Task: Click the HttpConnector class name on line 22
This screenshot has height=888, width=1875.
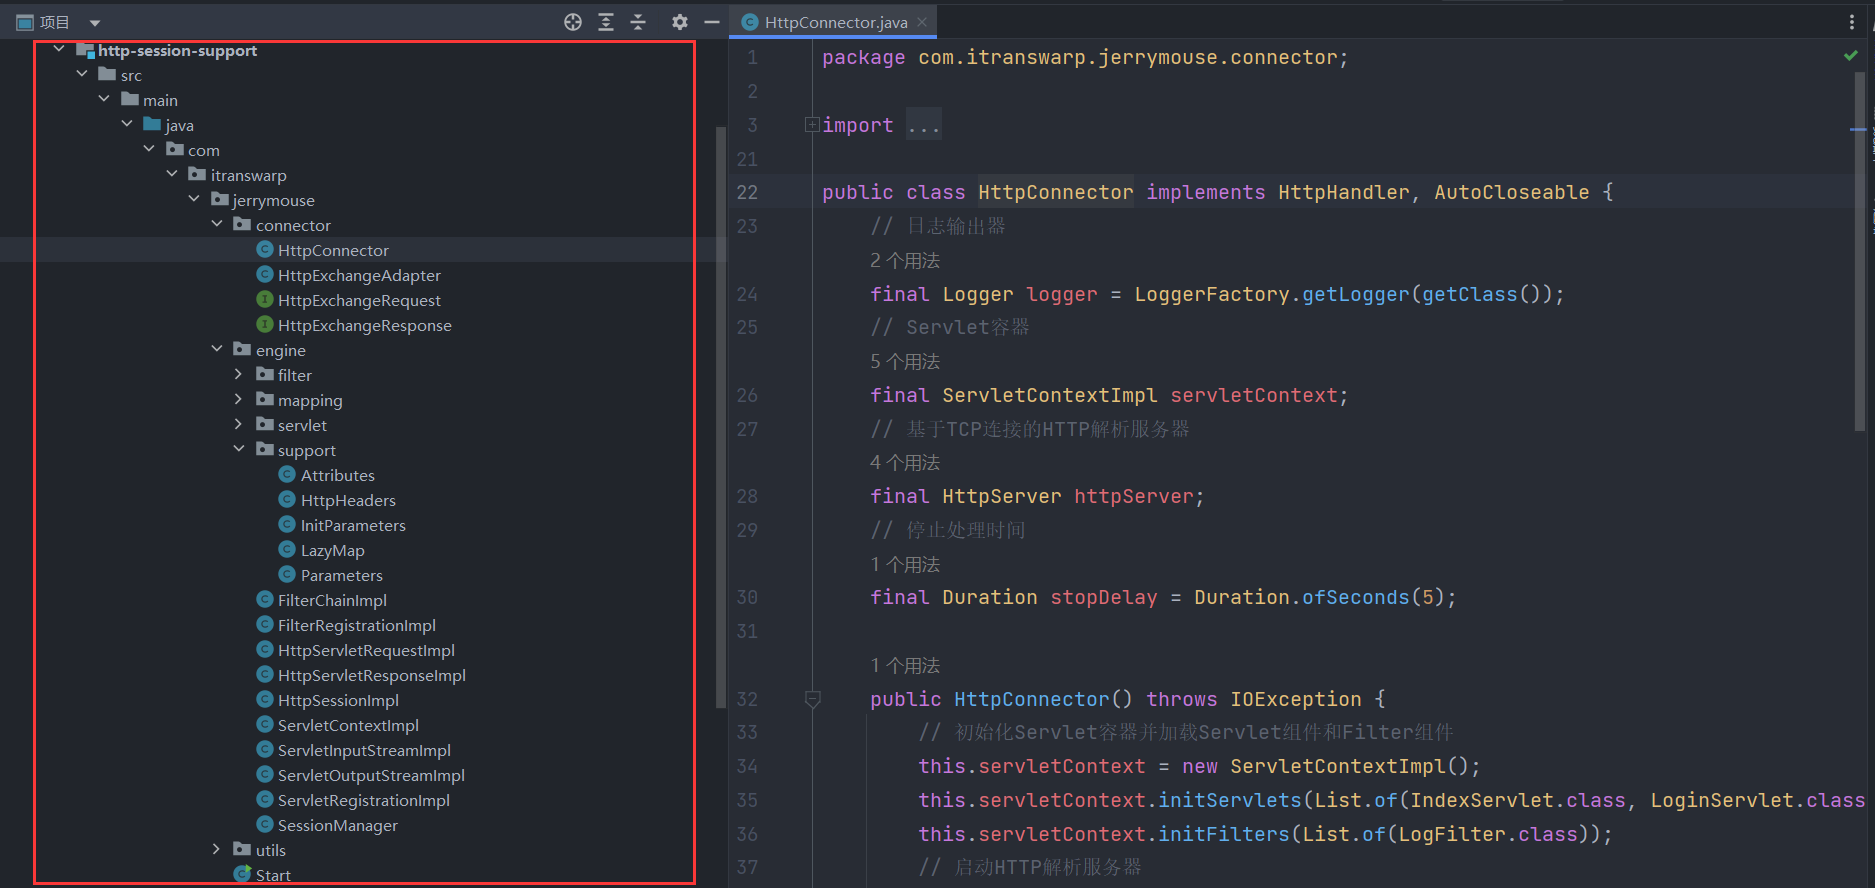Action: tap(1056, 192)
